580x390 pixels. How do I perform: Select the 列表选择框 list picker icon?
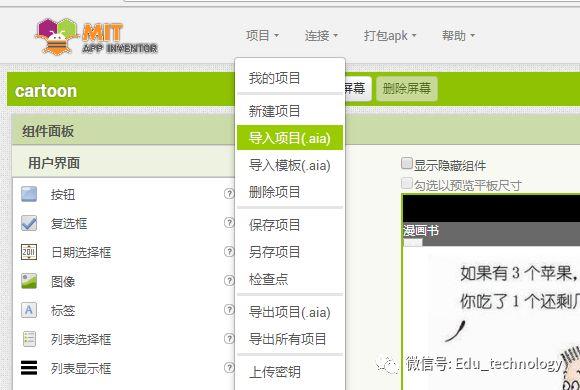[x=29, y=339]
